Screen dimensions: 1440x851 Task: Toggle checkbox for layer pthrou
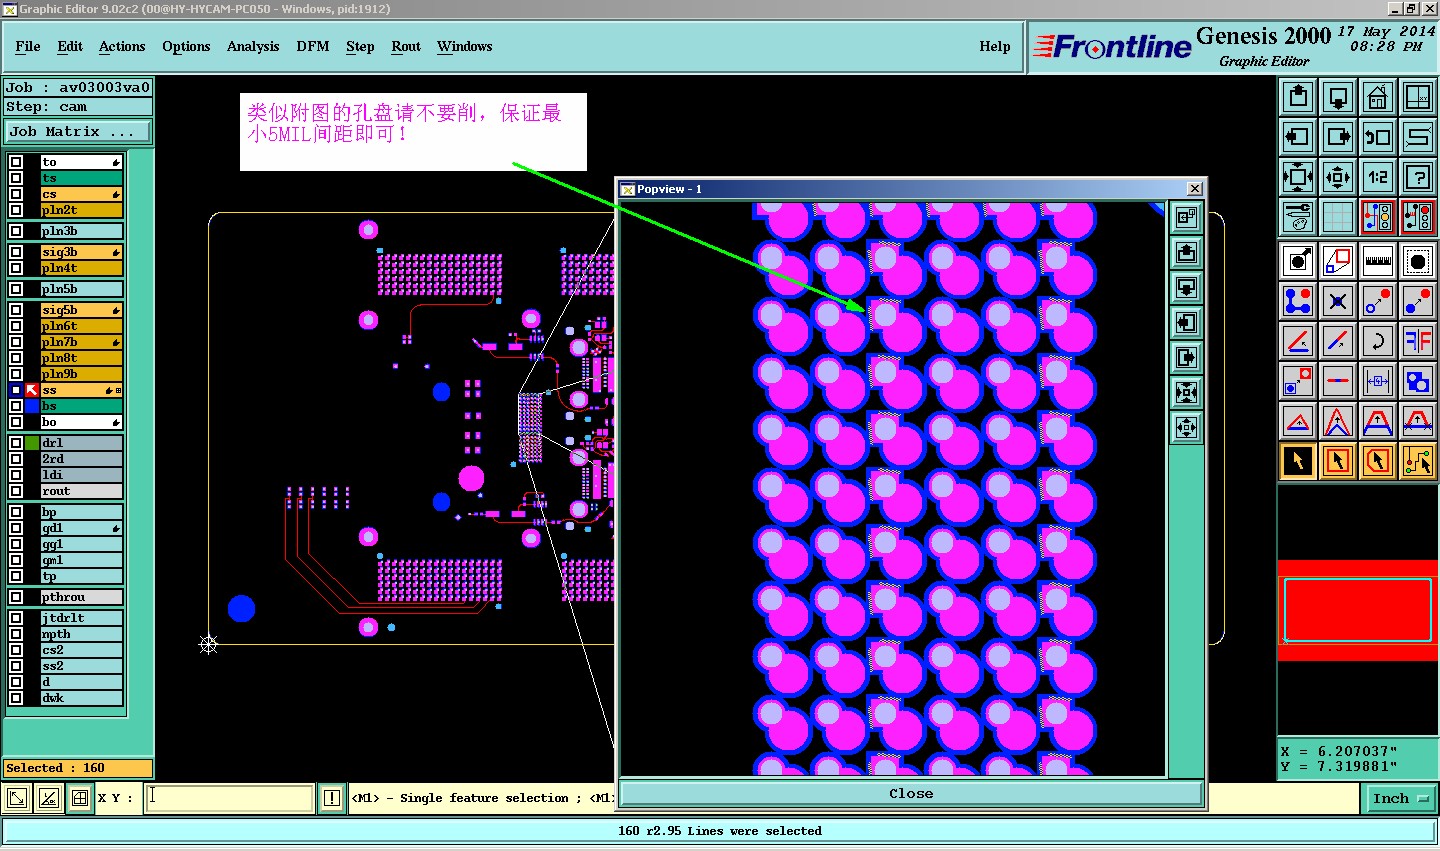tap(16, 597)
